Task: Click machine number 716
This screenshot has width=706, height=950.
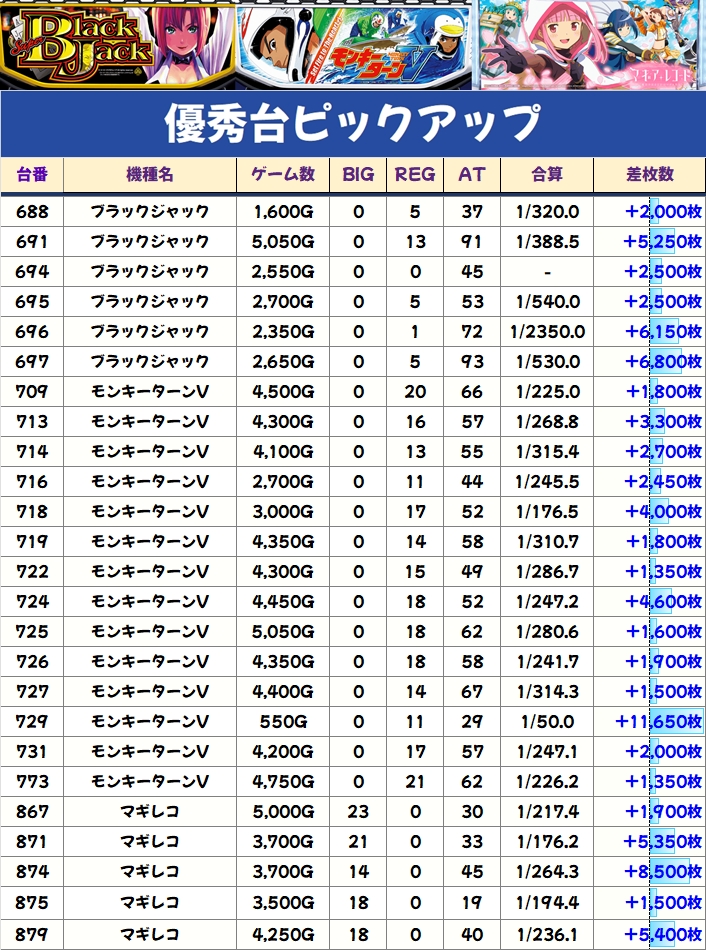Action: 32,482
